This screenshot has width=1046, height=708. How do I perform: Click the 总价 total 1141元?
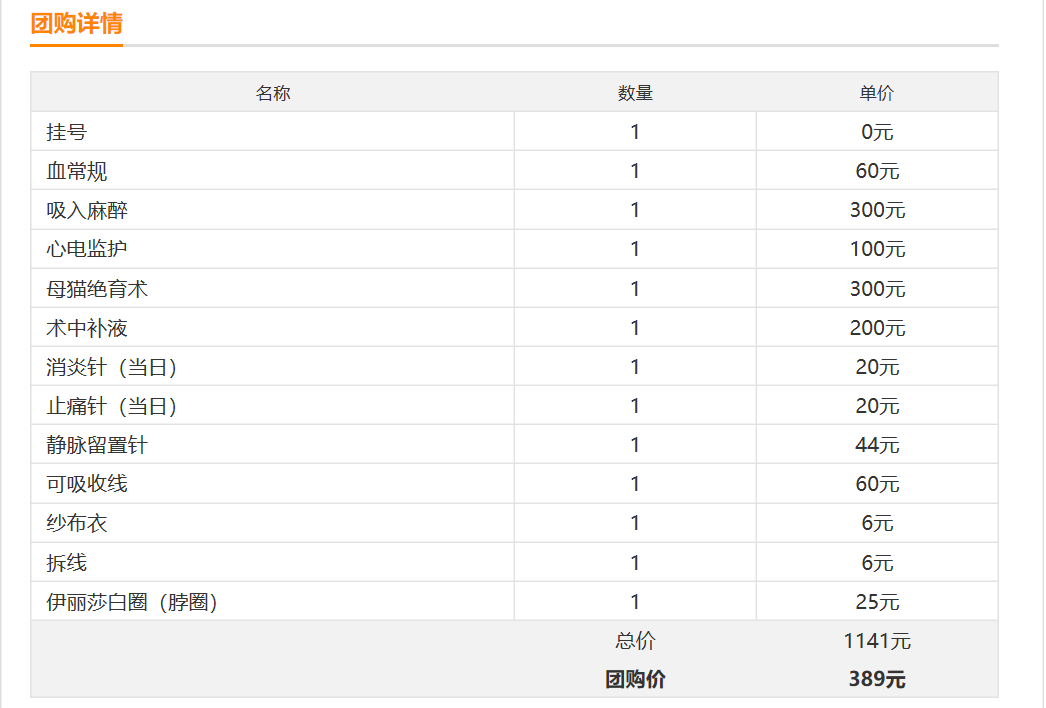tap(877, 641)
